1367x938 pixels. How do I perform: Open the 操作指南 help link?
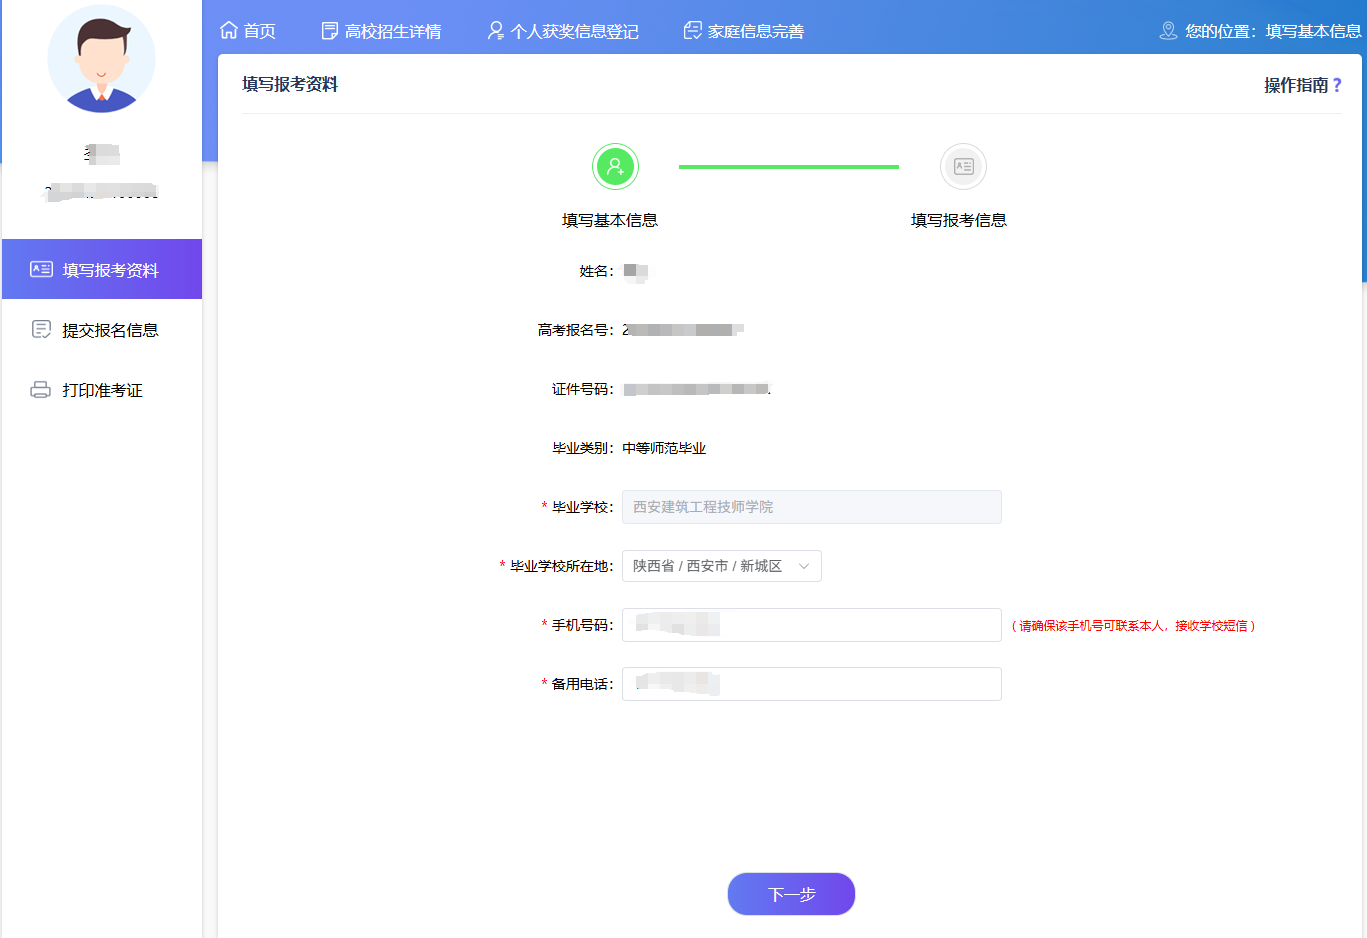point(1302,85)
